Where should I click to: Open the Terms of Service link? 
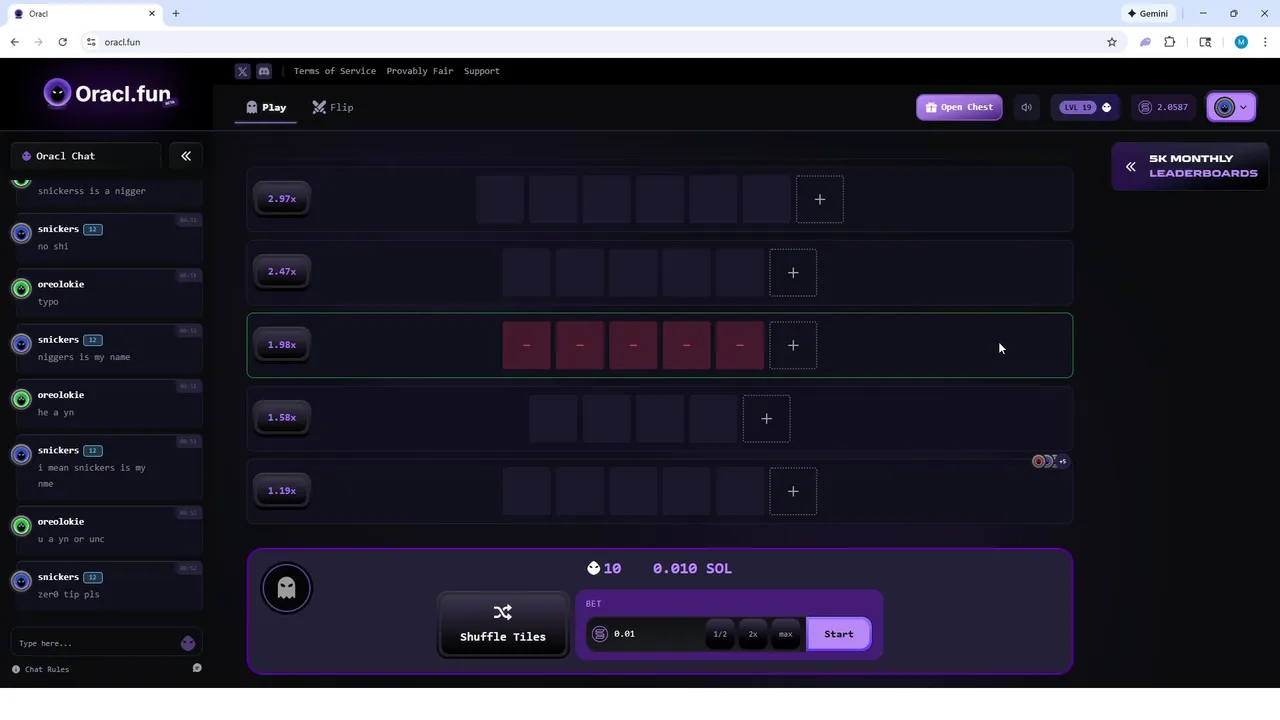click(335, 71)
